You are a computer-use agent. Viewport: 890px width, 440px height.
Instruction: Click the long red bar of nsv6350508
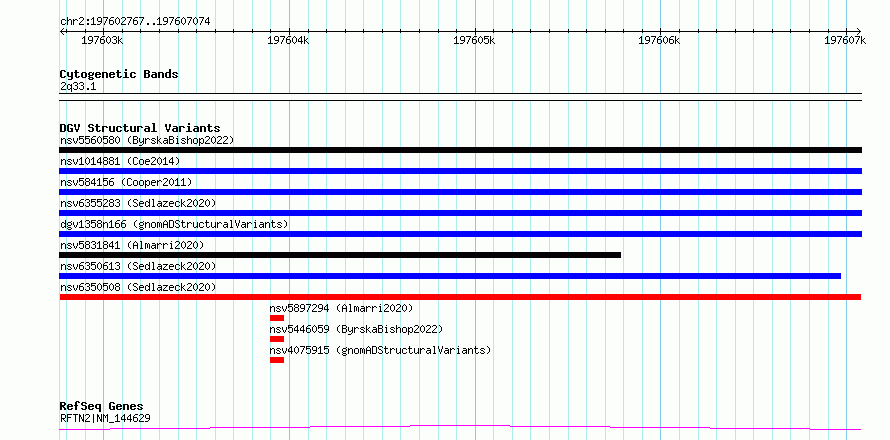click(x=460, y=297)
